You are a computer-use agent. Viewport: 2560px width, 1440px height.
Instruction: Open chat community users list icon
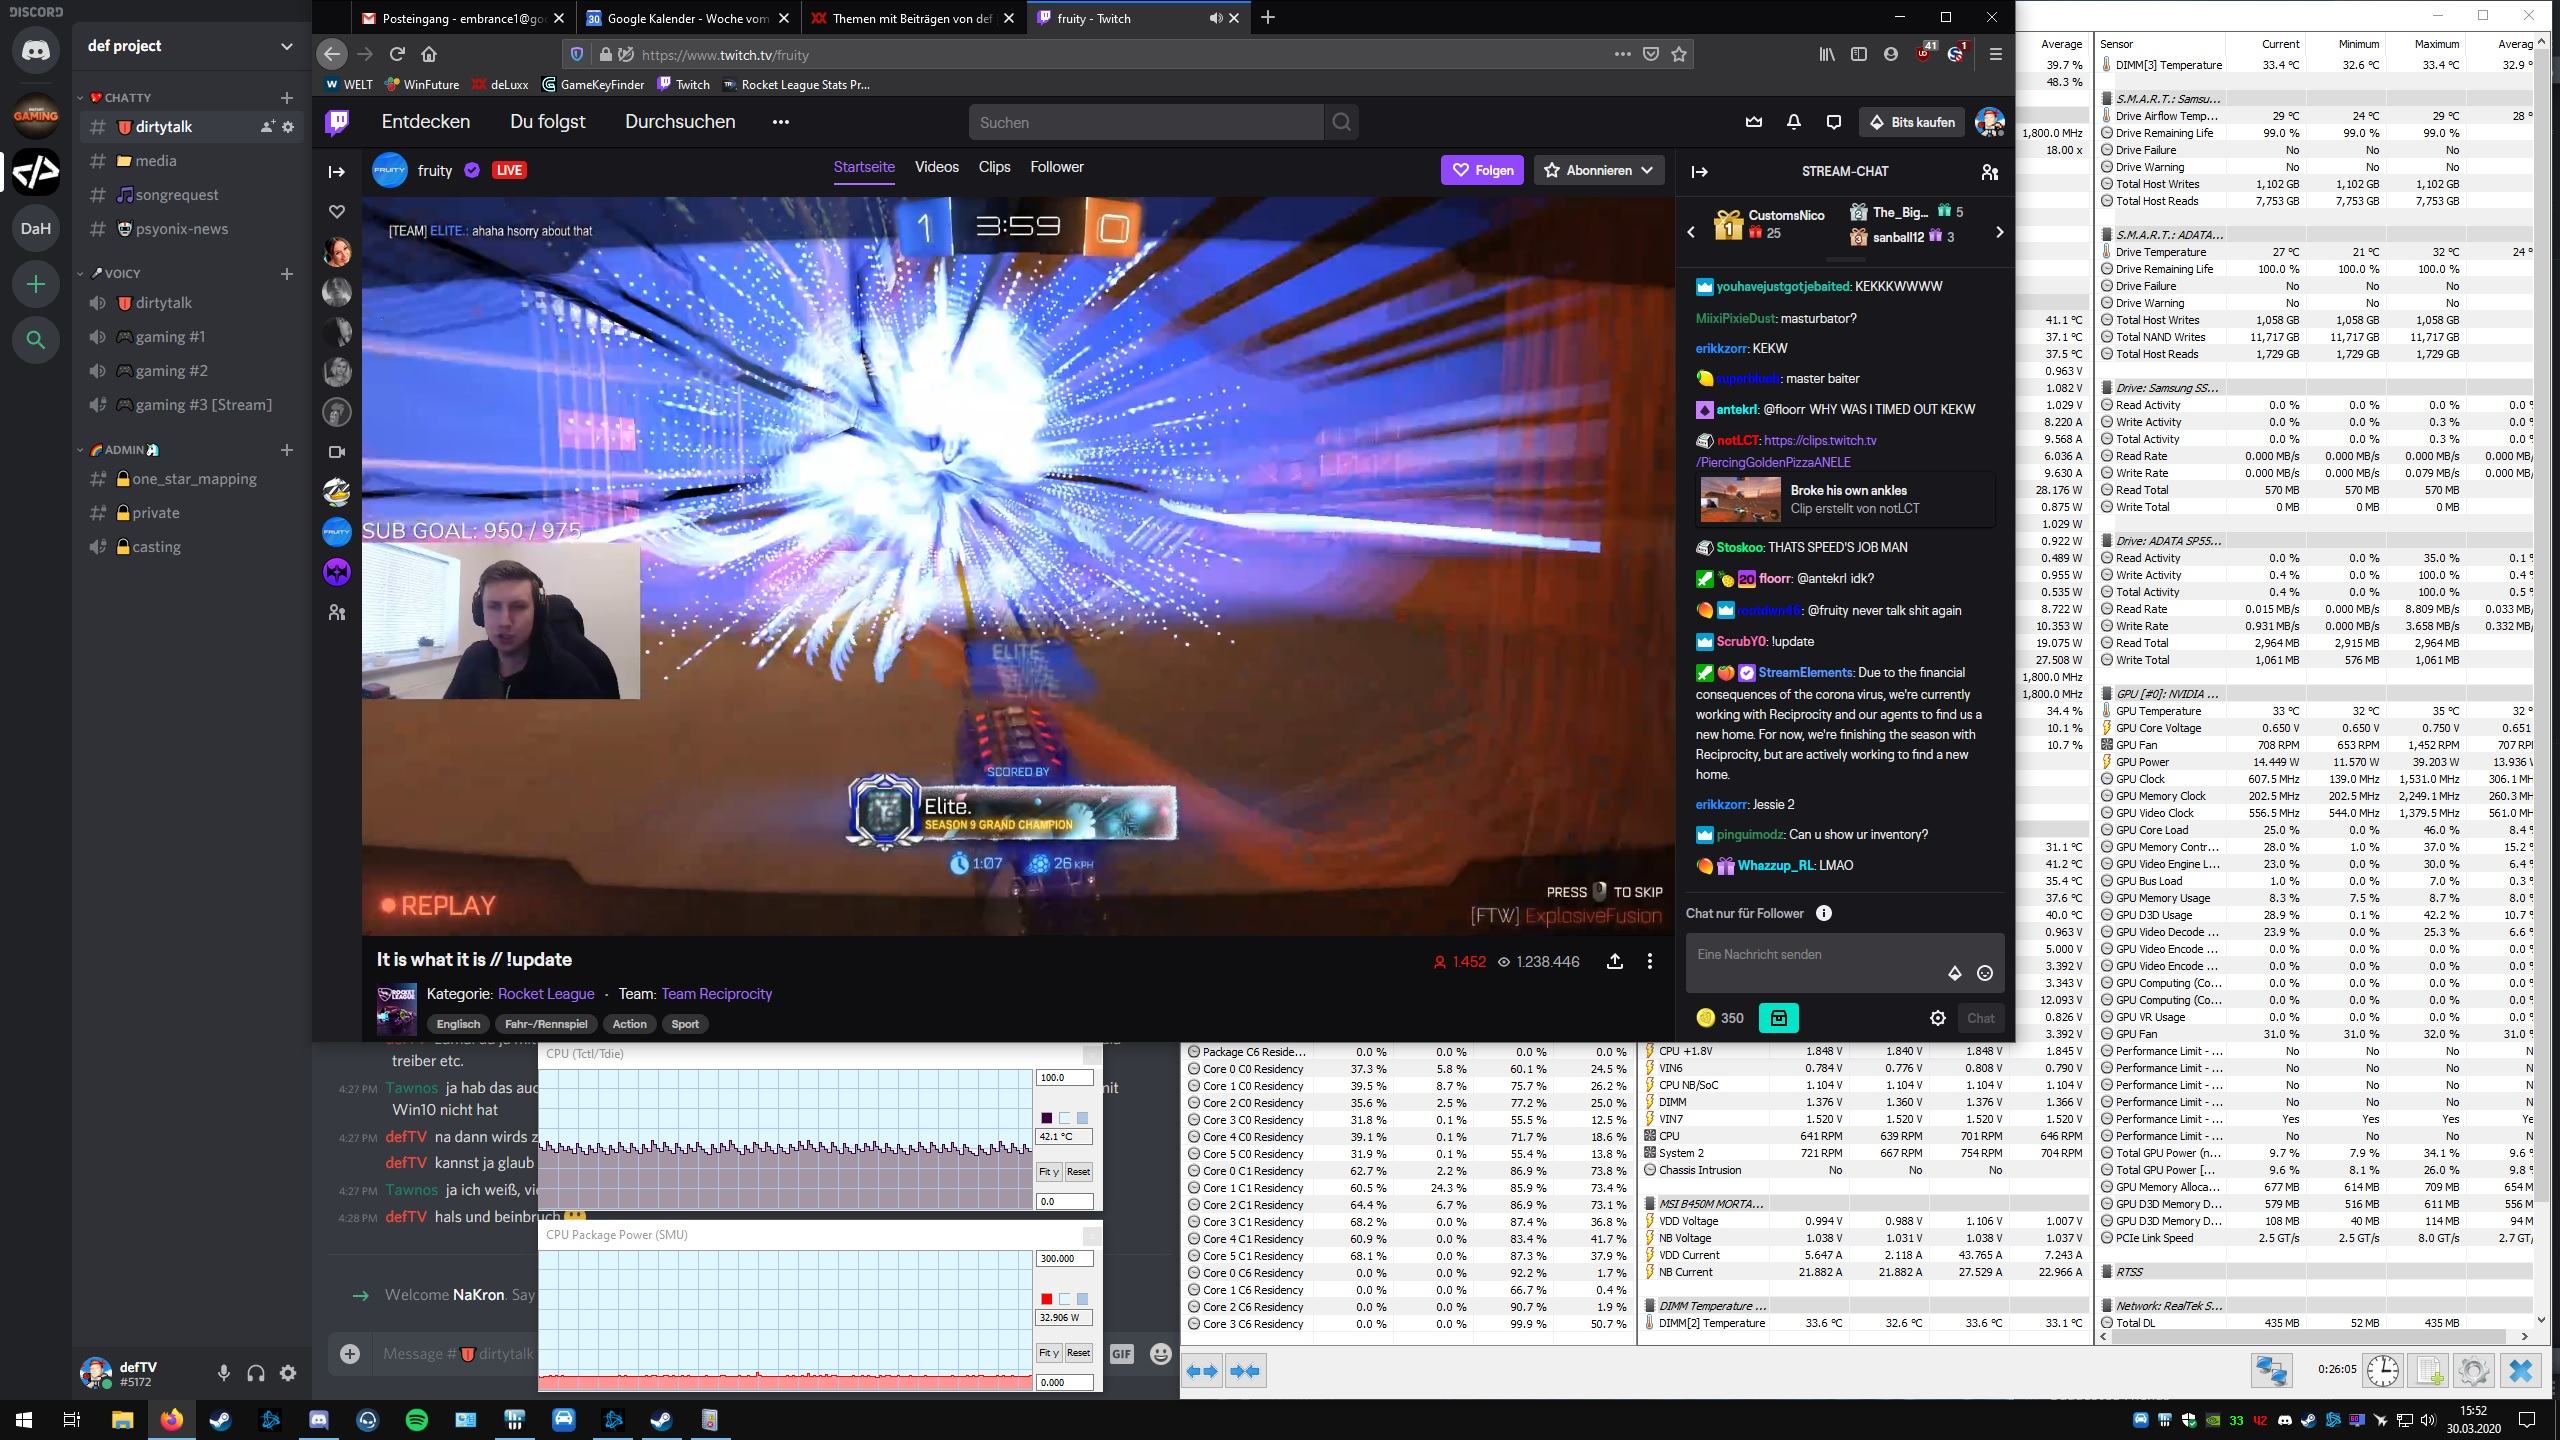pos(1989,171)
